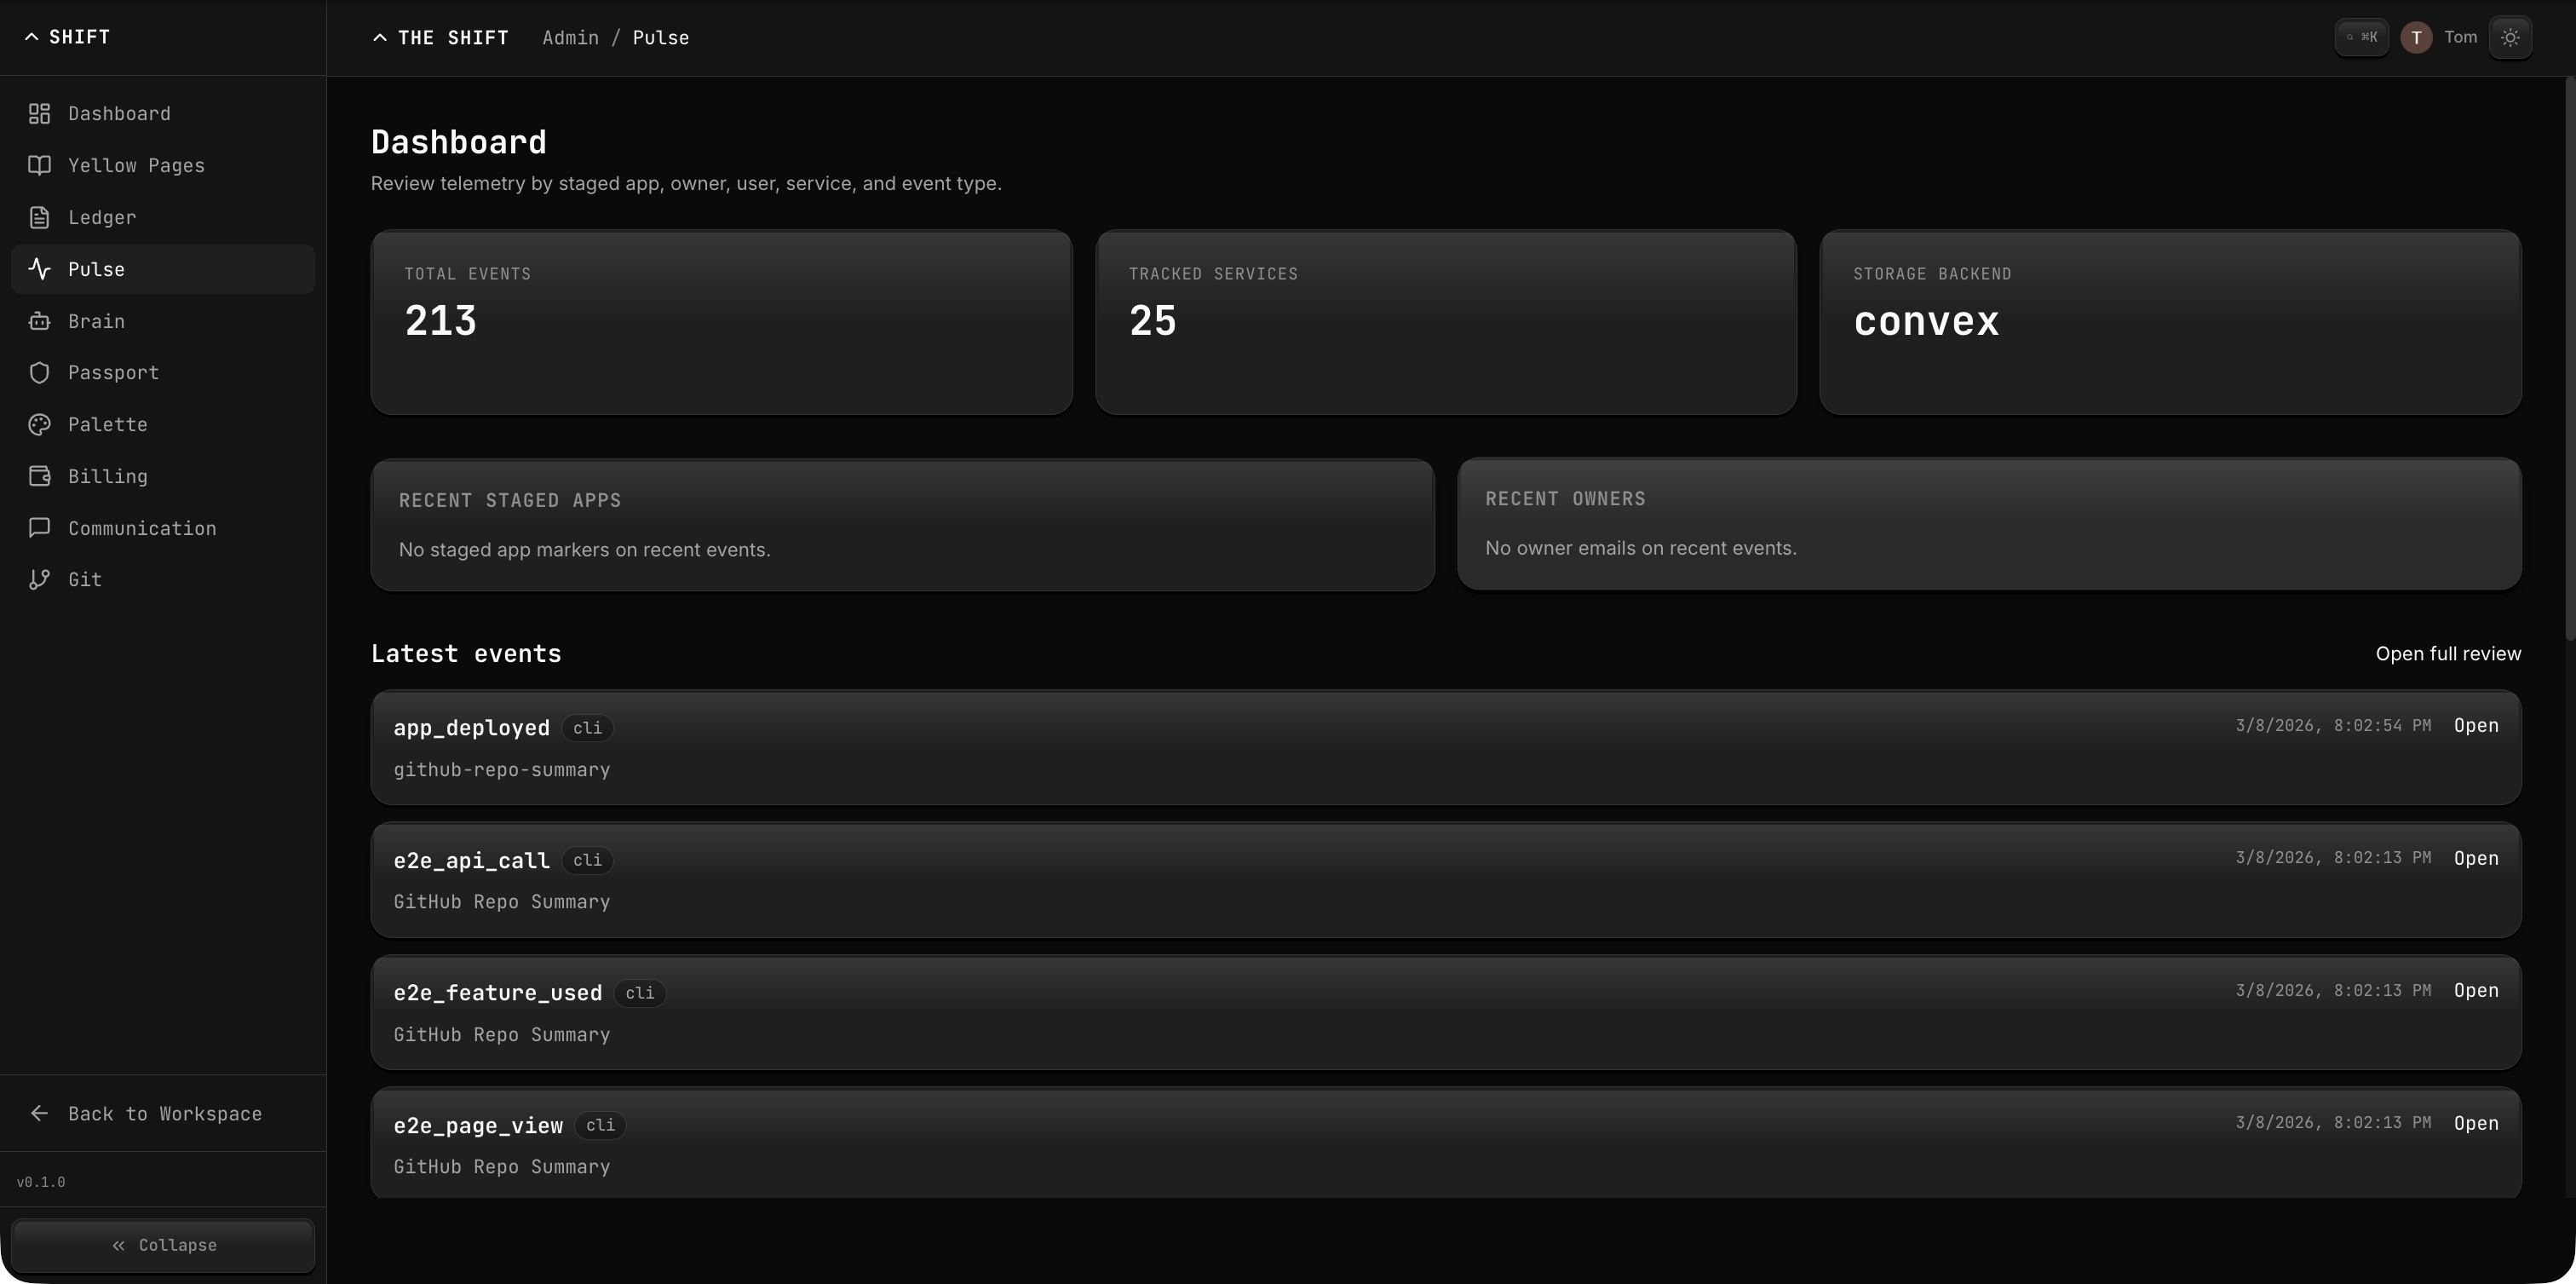Screen dimensions: 2576x1284
Task: Open the command-K search shortcut badge
Action: [2362, 37]
